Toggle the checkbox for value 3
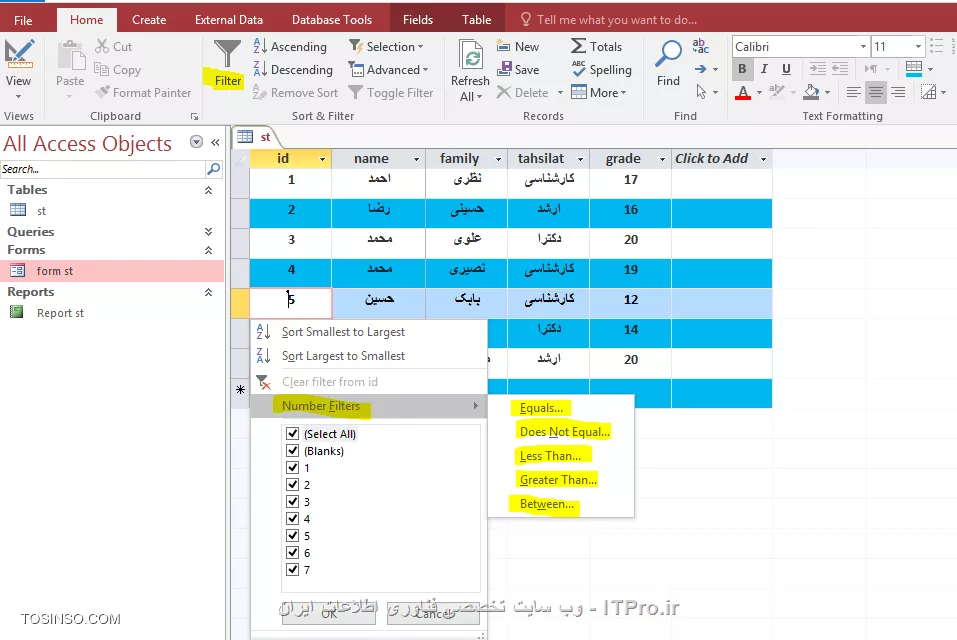The width and height of the screenshot is (957, 640). click(x=291, y=501)
